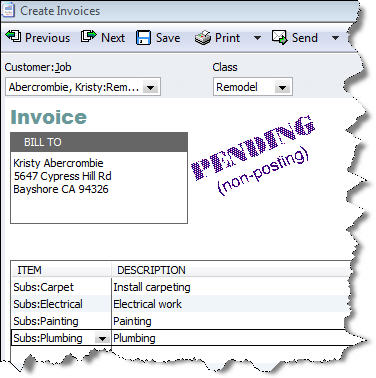Click the Create Invoices window icon
The image size is (376, 378).
(x=8, y=10)
